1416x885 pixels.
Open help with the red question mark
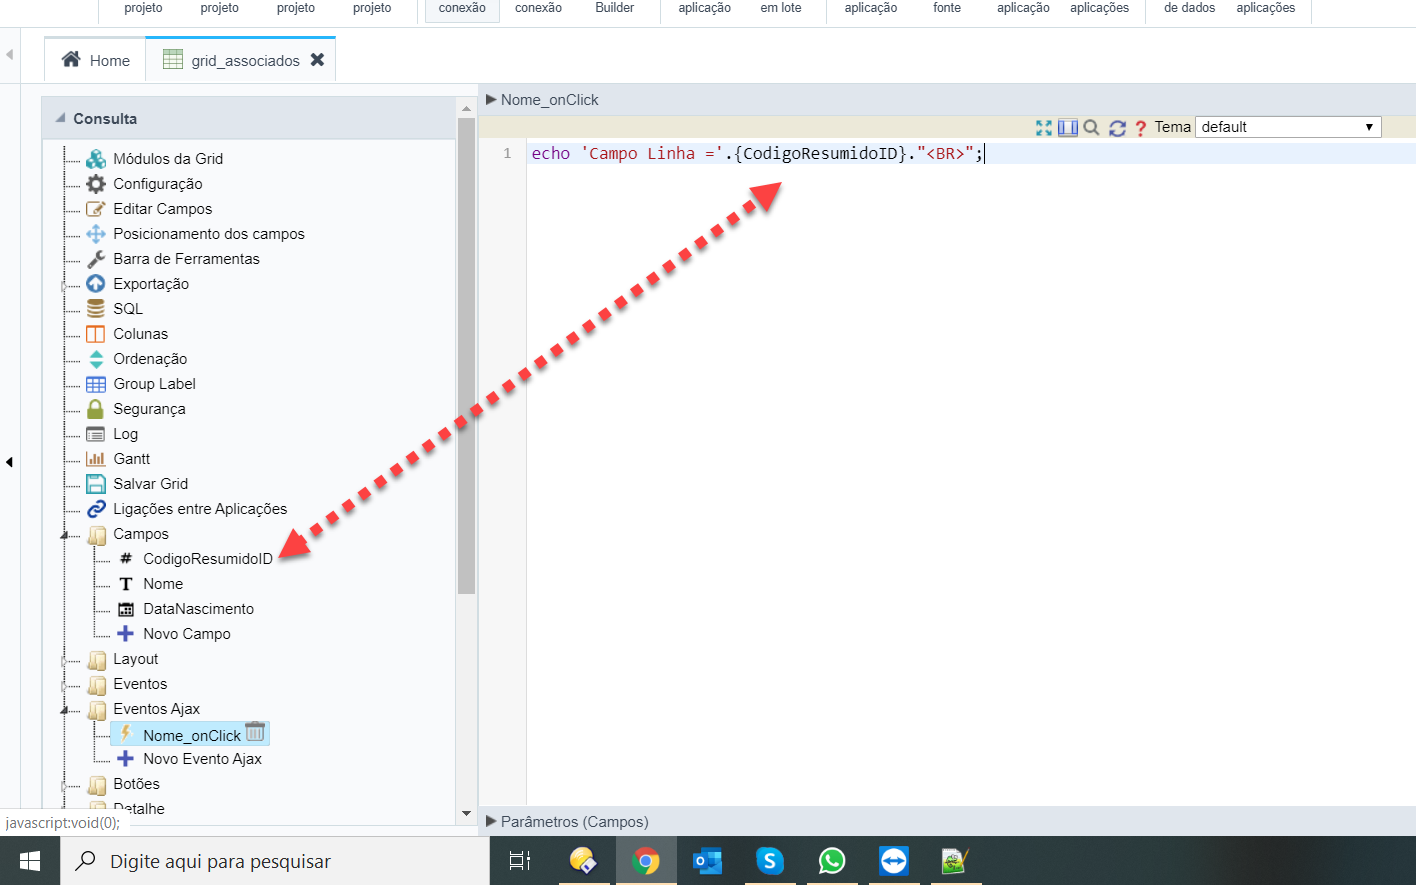(1140, 128)
